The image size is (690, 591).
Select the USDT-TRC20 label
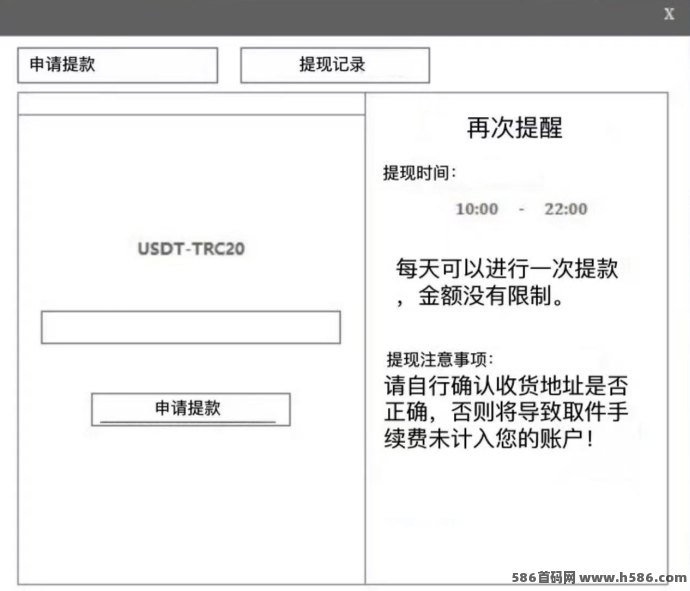point(191,249)
